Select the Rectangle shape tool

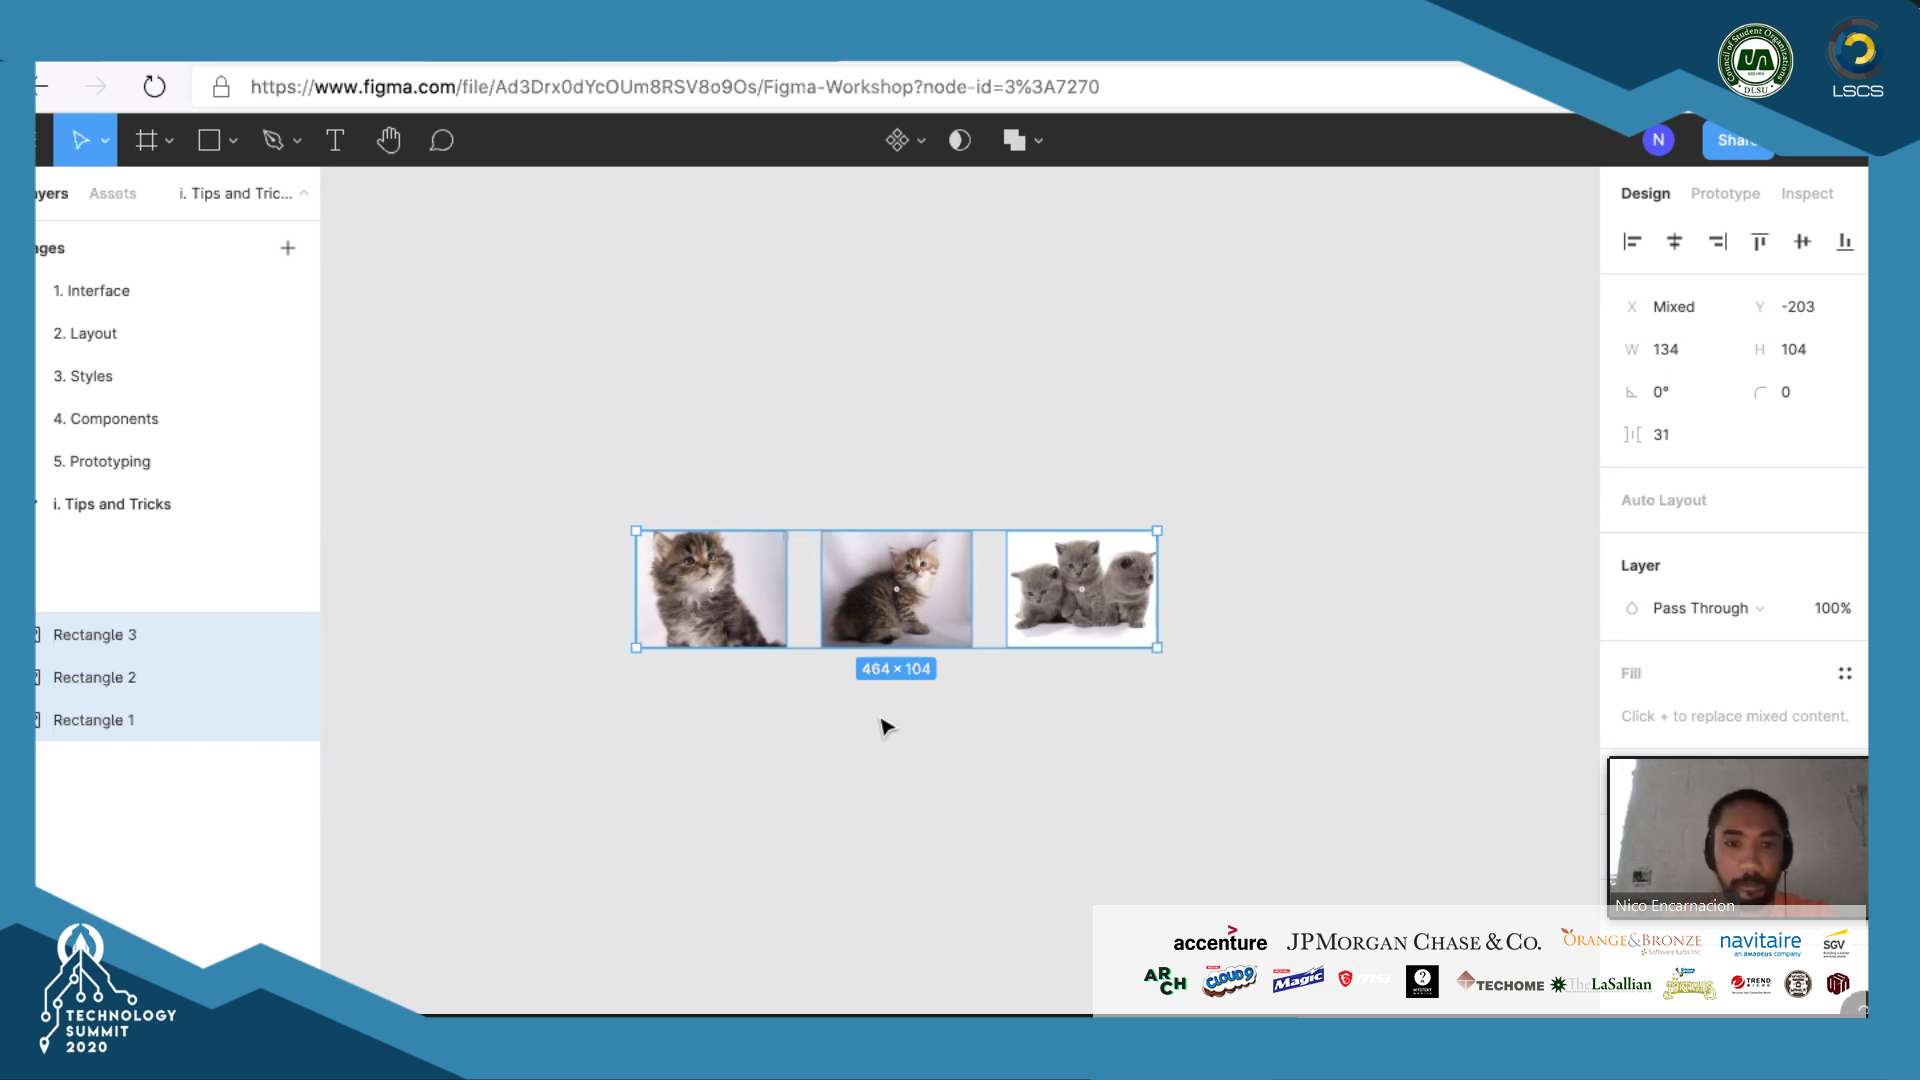point(209,141)
